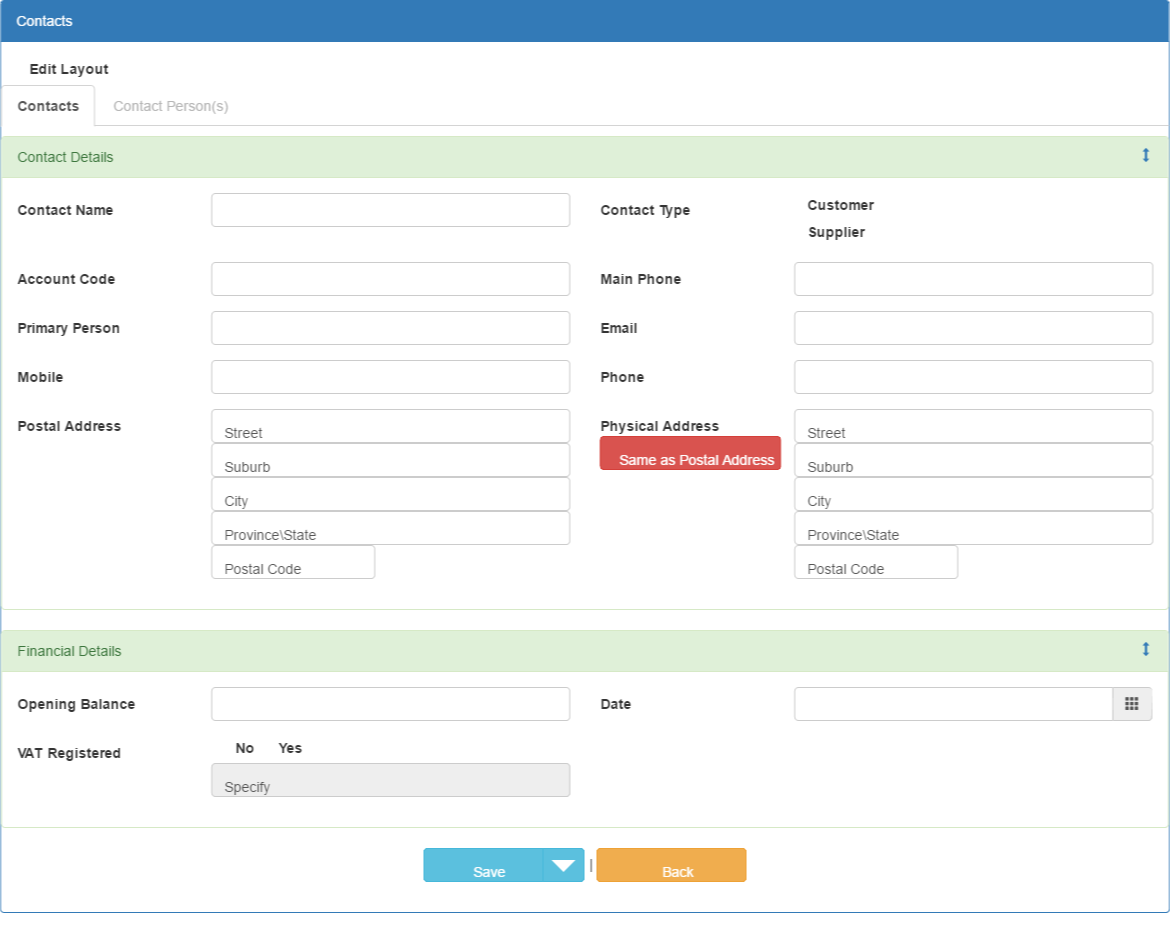
Task: Click Physical Address Postal Code field
Action: click(876, 562)
